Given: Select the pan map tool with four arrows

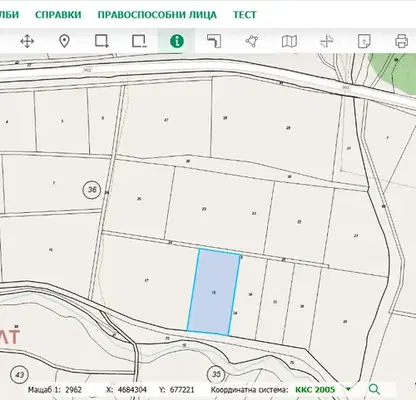Looking at the screenshot, I should point(27,42).
